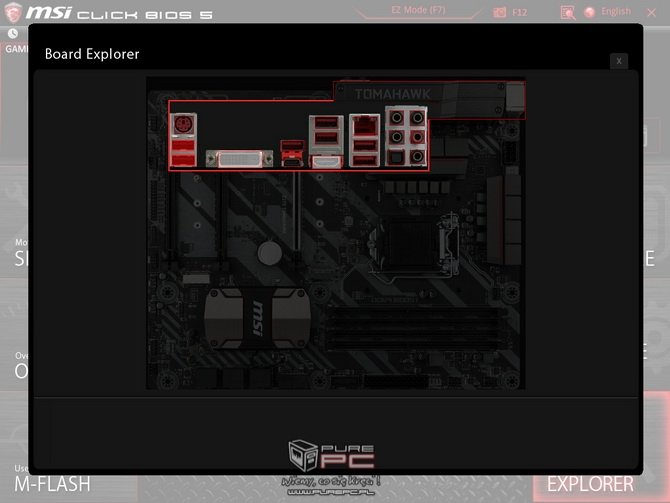This screenshot has width=670, height=503.
Task: Select the DVI-D video connector
Action: tap(239, 159)
